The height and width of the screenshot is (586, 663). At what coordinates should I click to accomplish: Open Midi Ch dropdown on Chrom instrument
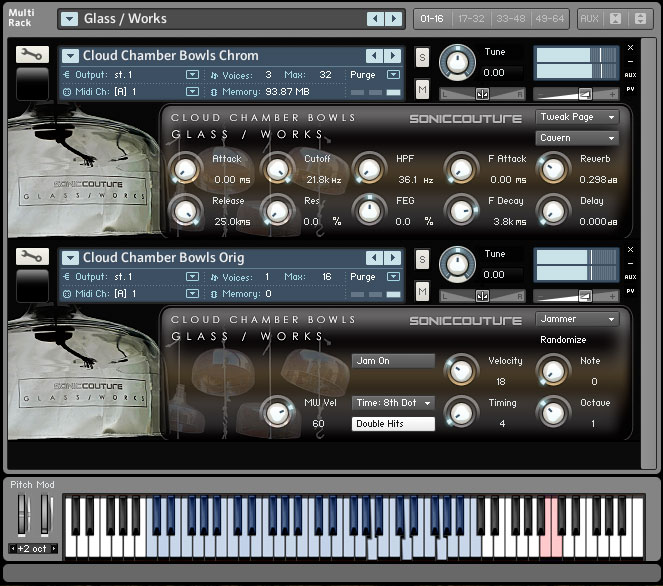point(192,92)
